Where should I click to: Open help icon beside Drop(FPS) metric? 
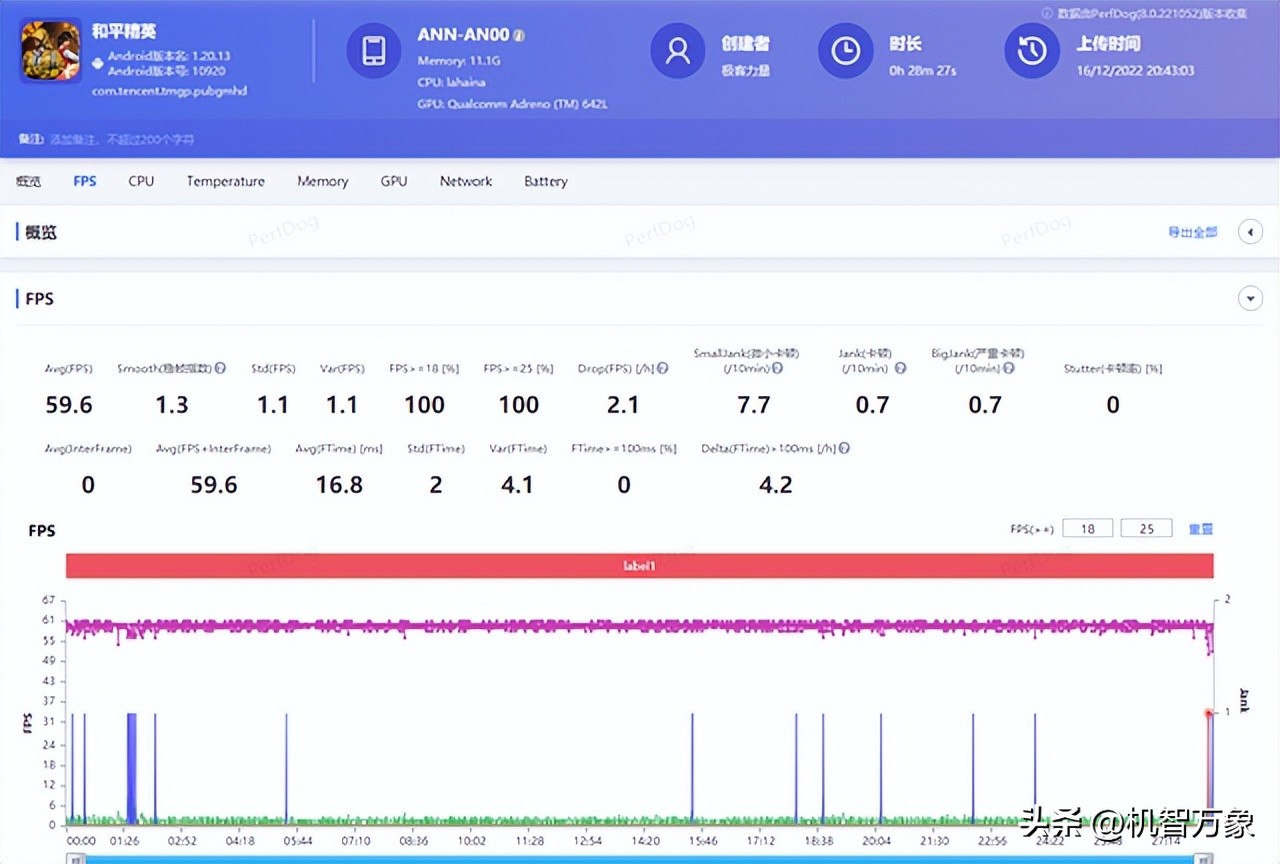tap(662, 368)
